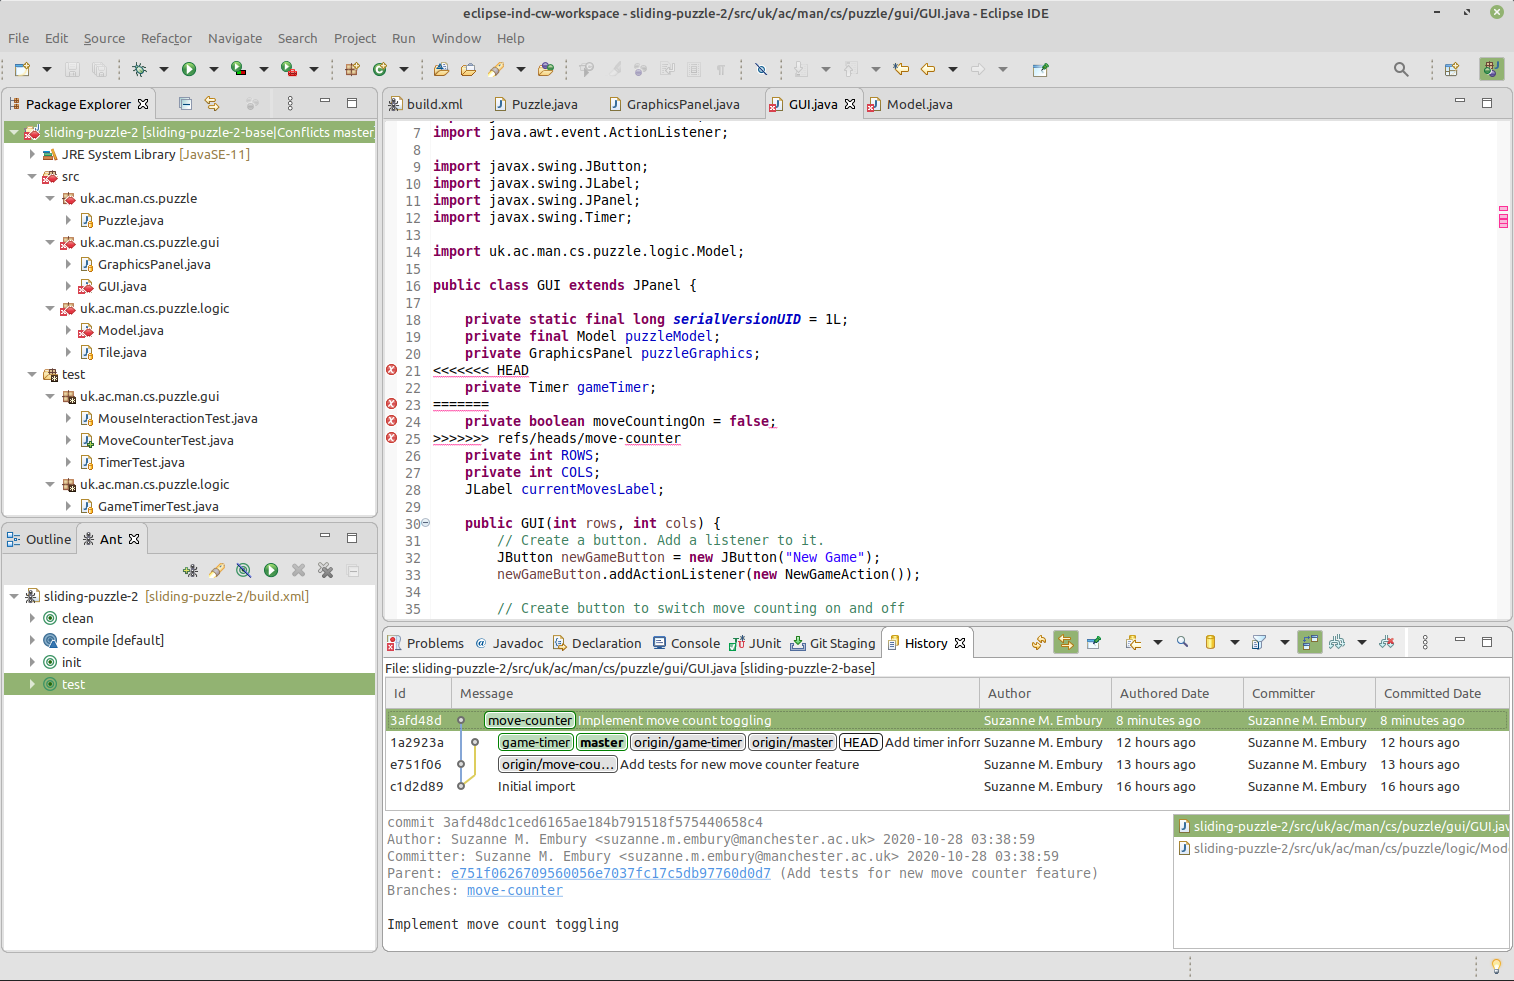Toggle Compare Mode in History toolbar
Viewport: 1514px width, 981px height.
click(x=1310, y=642)
